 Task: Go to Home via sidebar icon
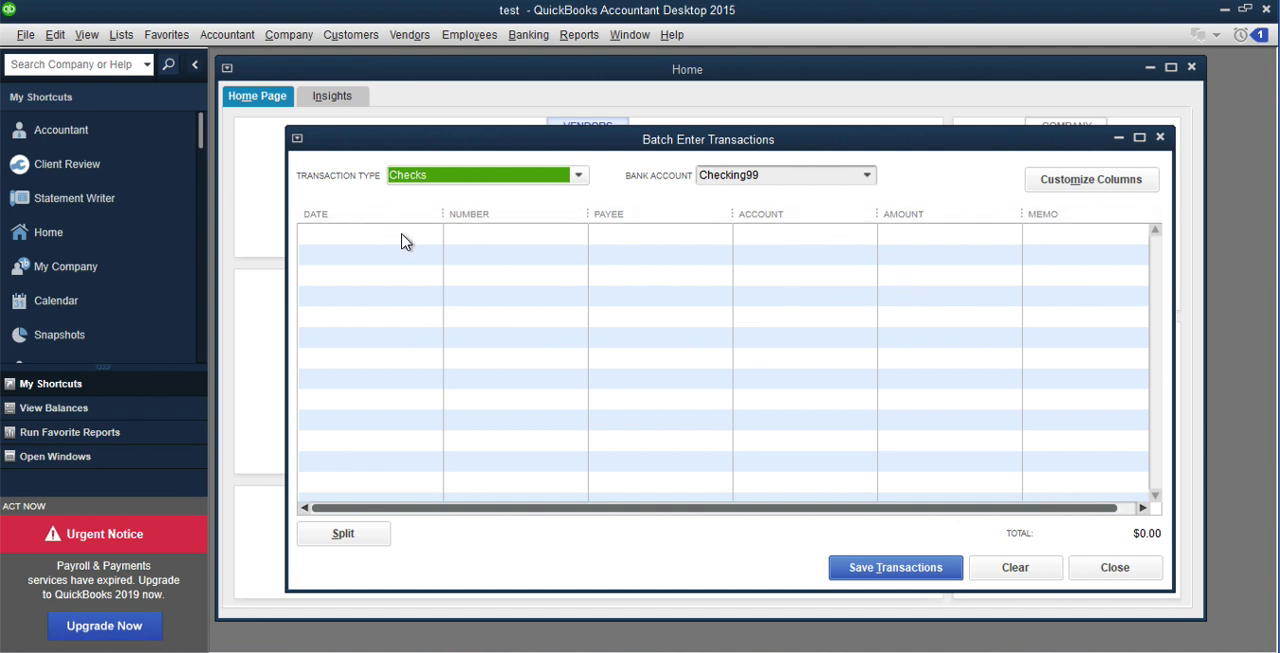click(x=19, y=232)
